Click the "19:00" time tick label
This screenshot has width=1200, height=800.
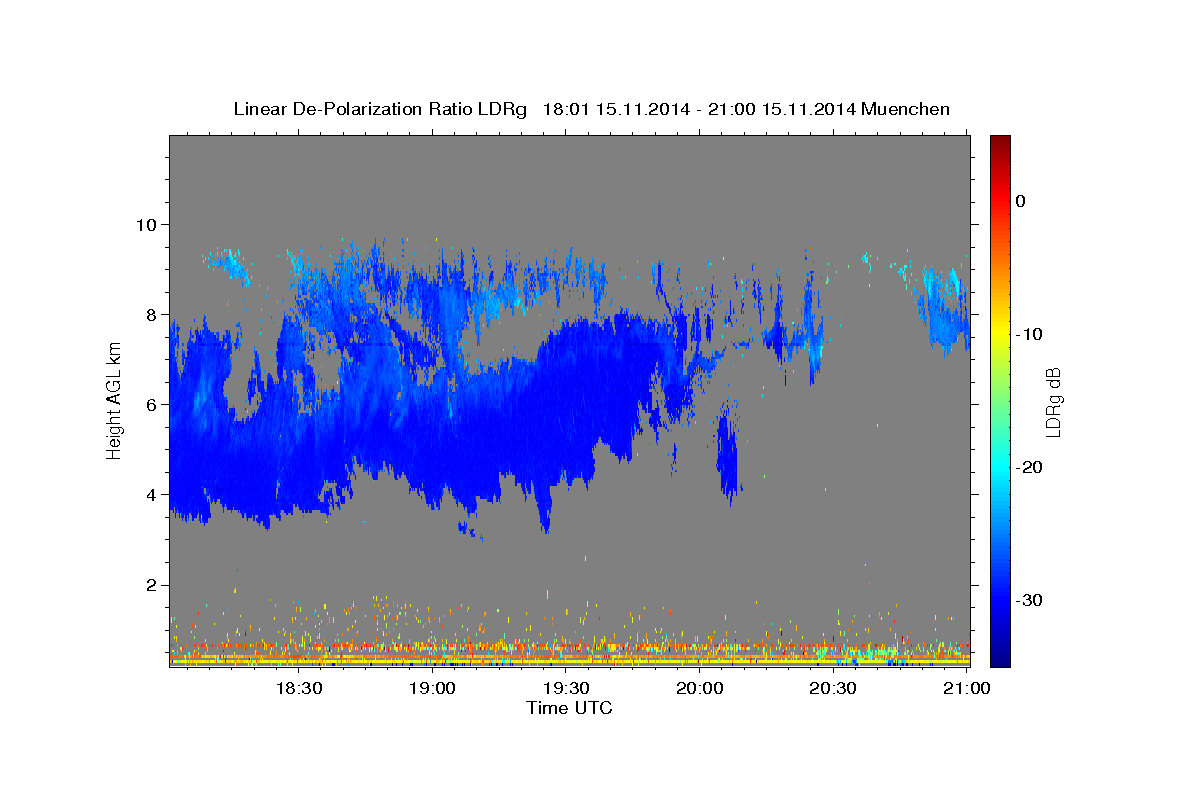point(432,688)
